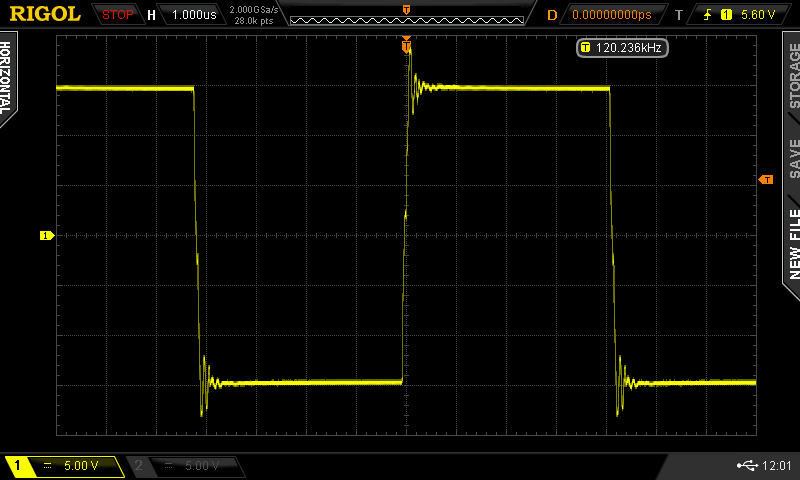Screen dimensions: 800x480
Task: Click the D horizontal delay icon
Action: coord(552,15)
